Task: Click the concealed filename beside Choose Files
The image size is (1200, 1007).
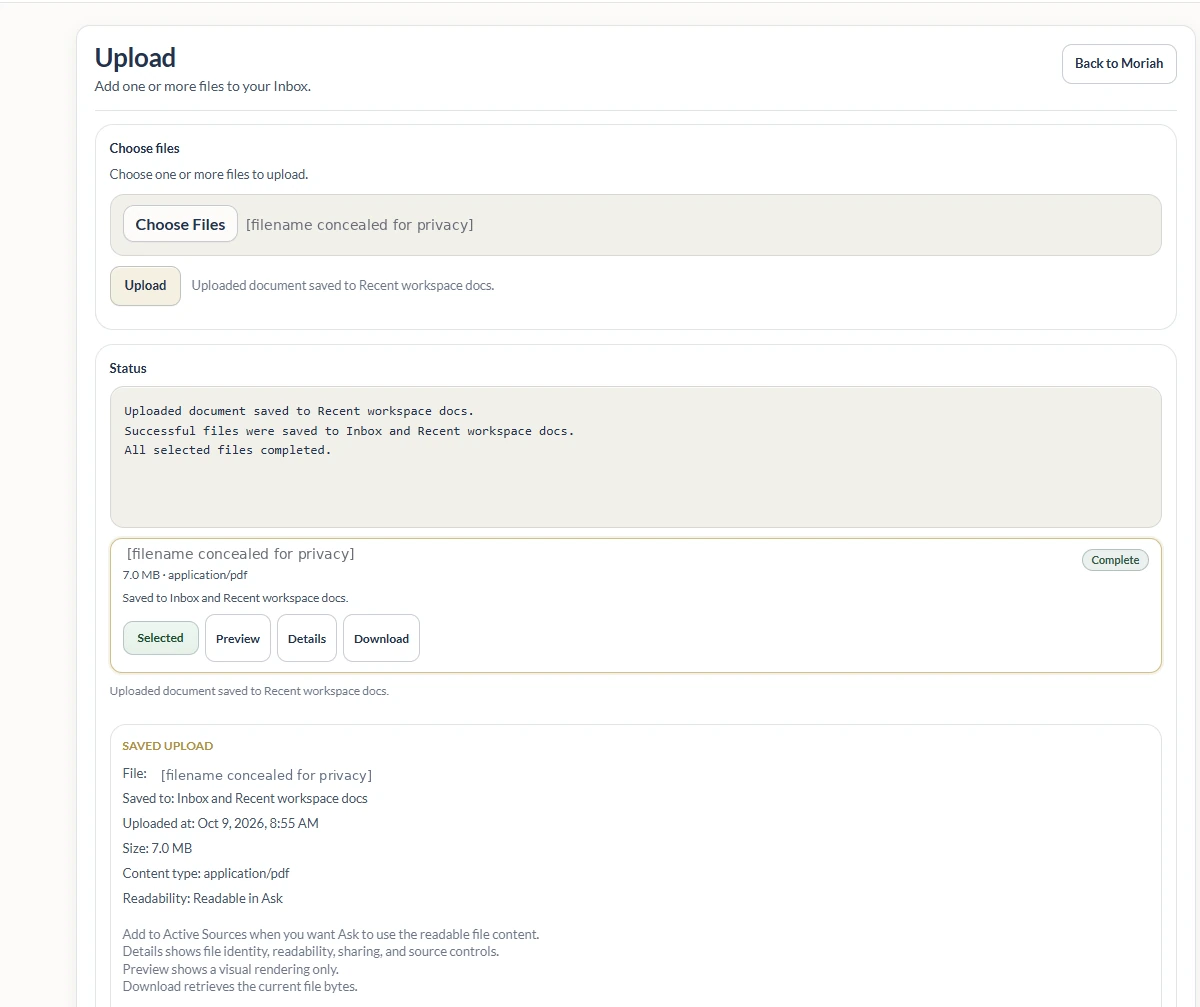Action: point(360,225)
